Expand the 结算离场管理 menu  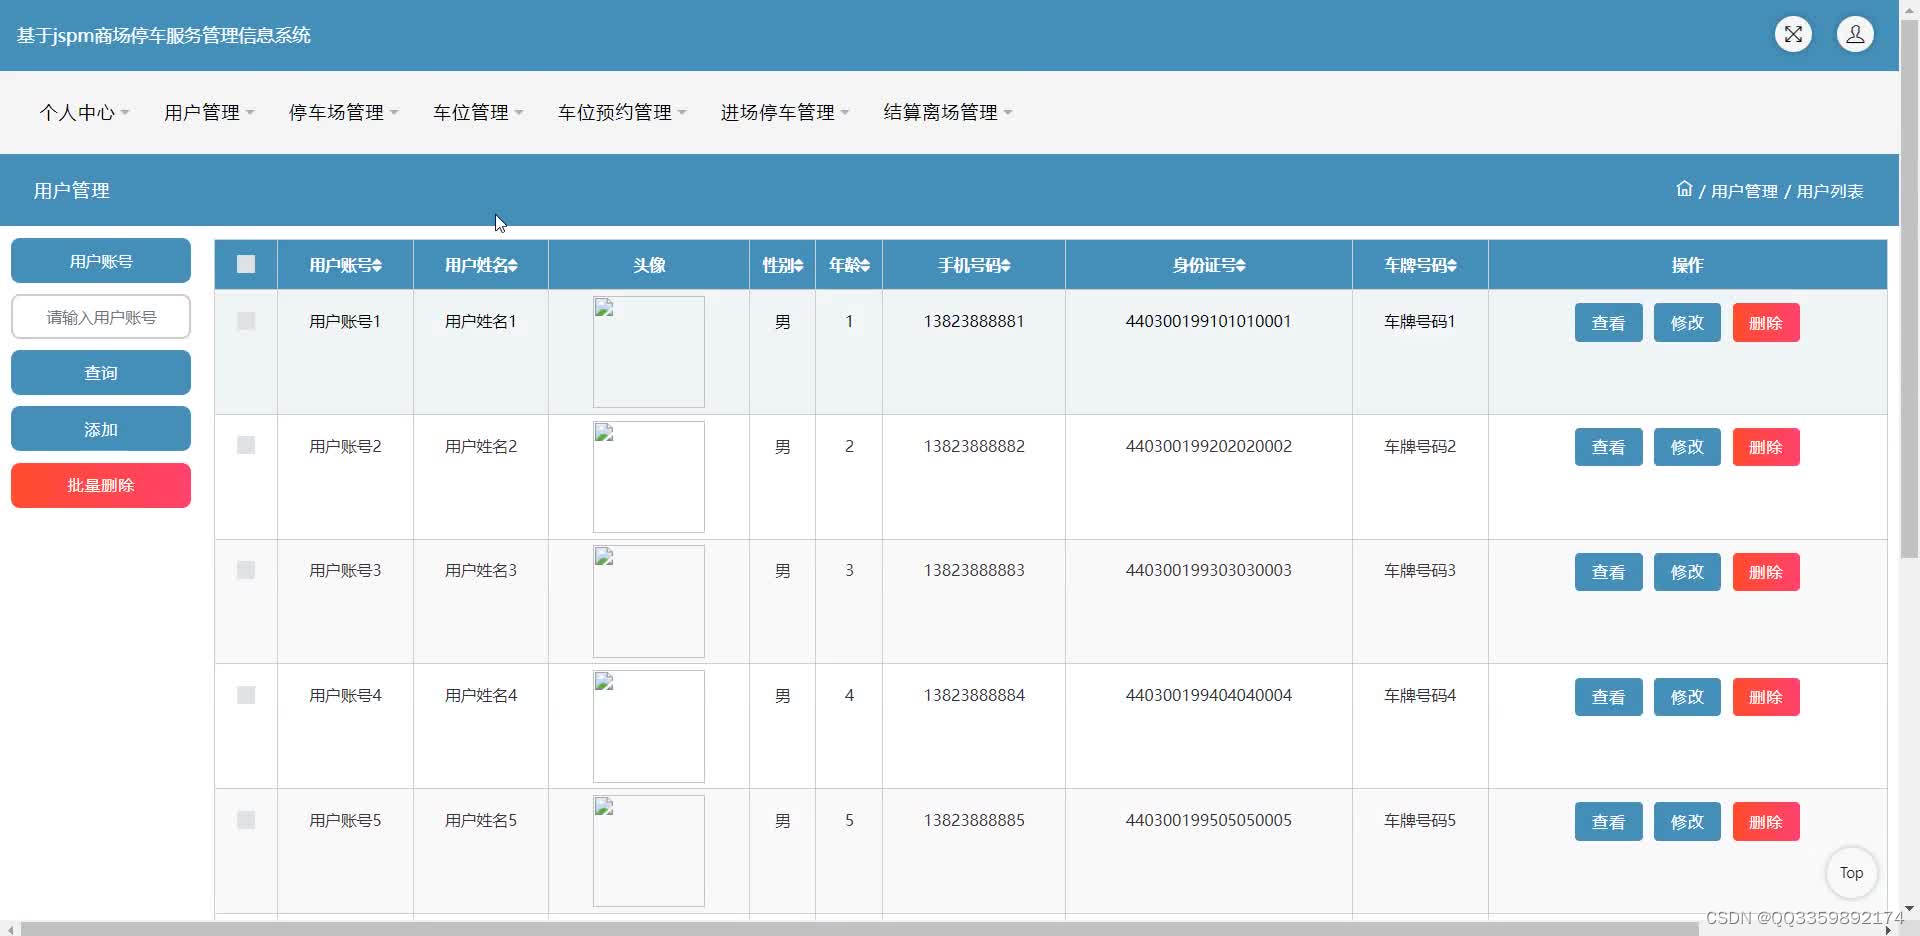pyautogui.click(x=948, y=113)
